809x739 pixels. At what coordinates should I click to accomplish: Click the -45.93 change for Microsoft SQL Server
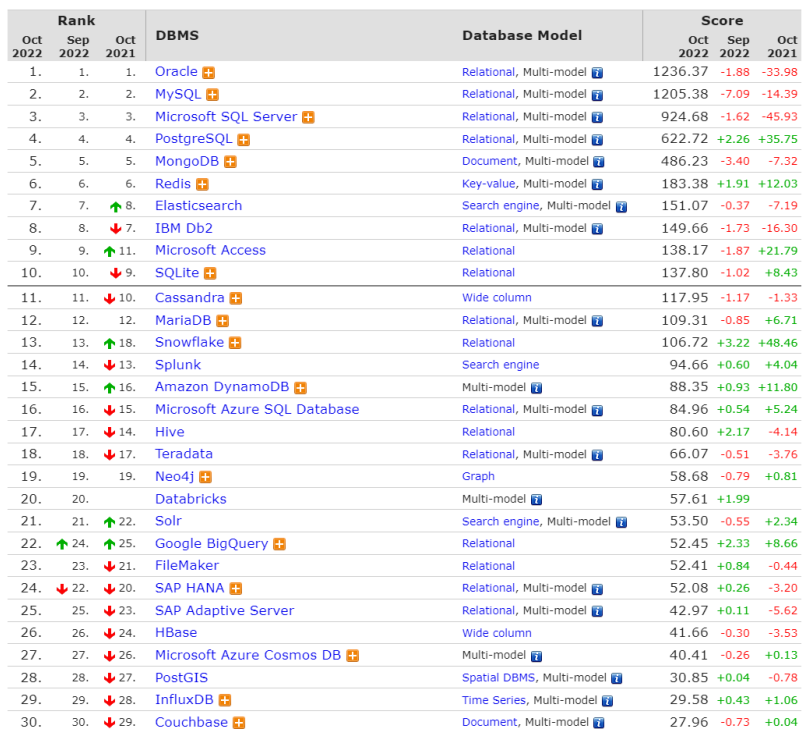pos(780,117)
